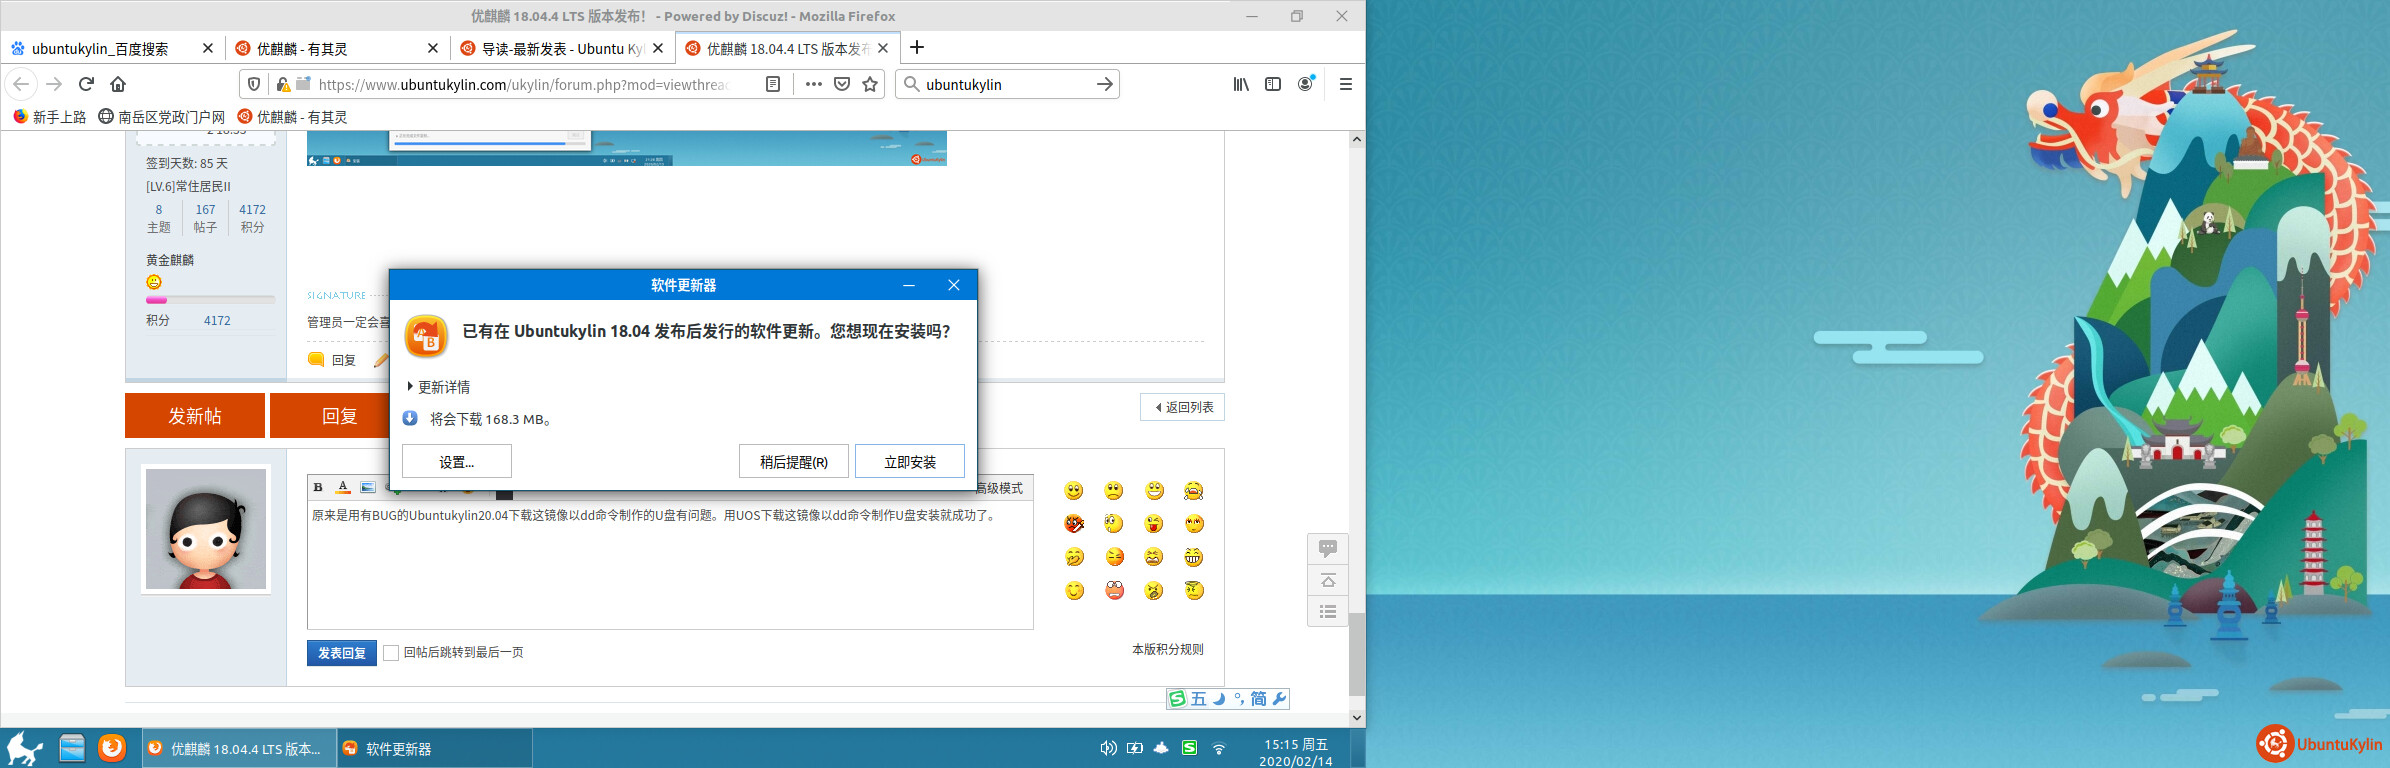This screenshot has width=2390, height=768.
Task: Show the Firefox sidebar panel
Action: (1273, 84)
